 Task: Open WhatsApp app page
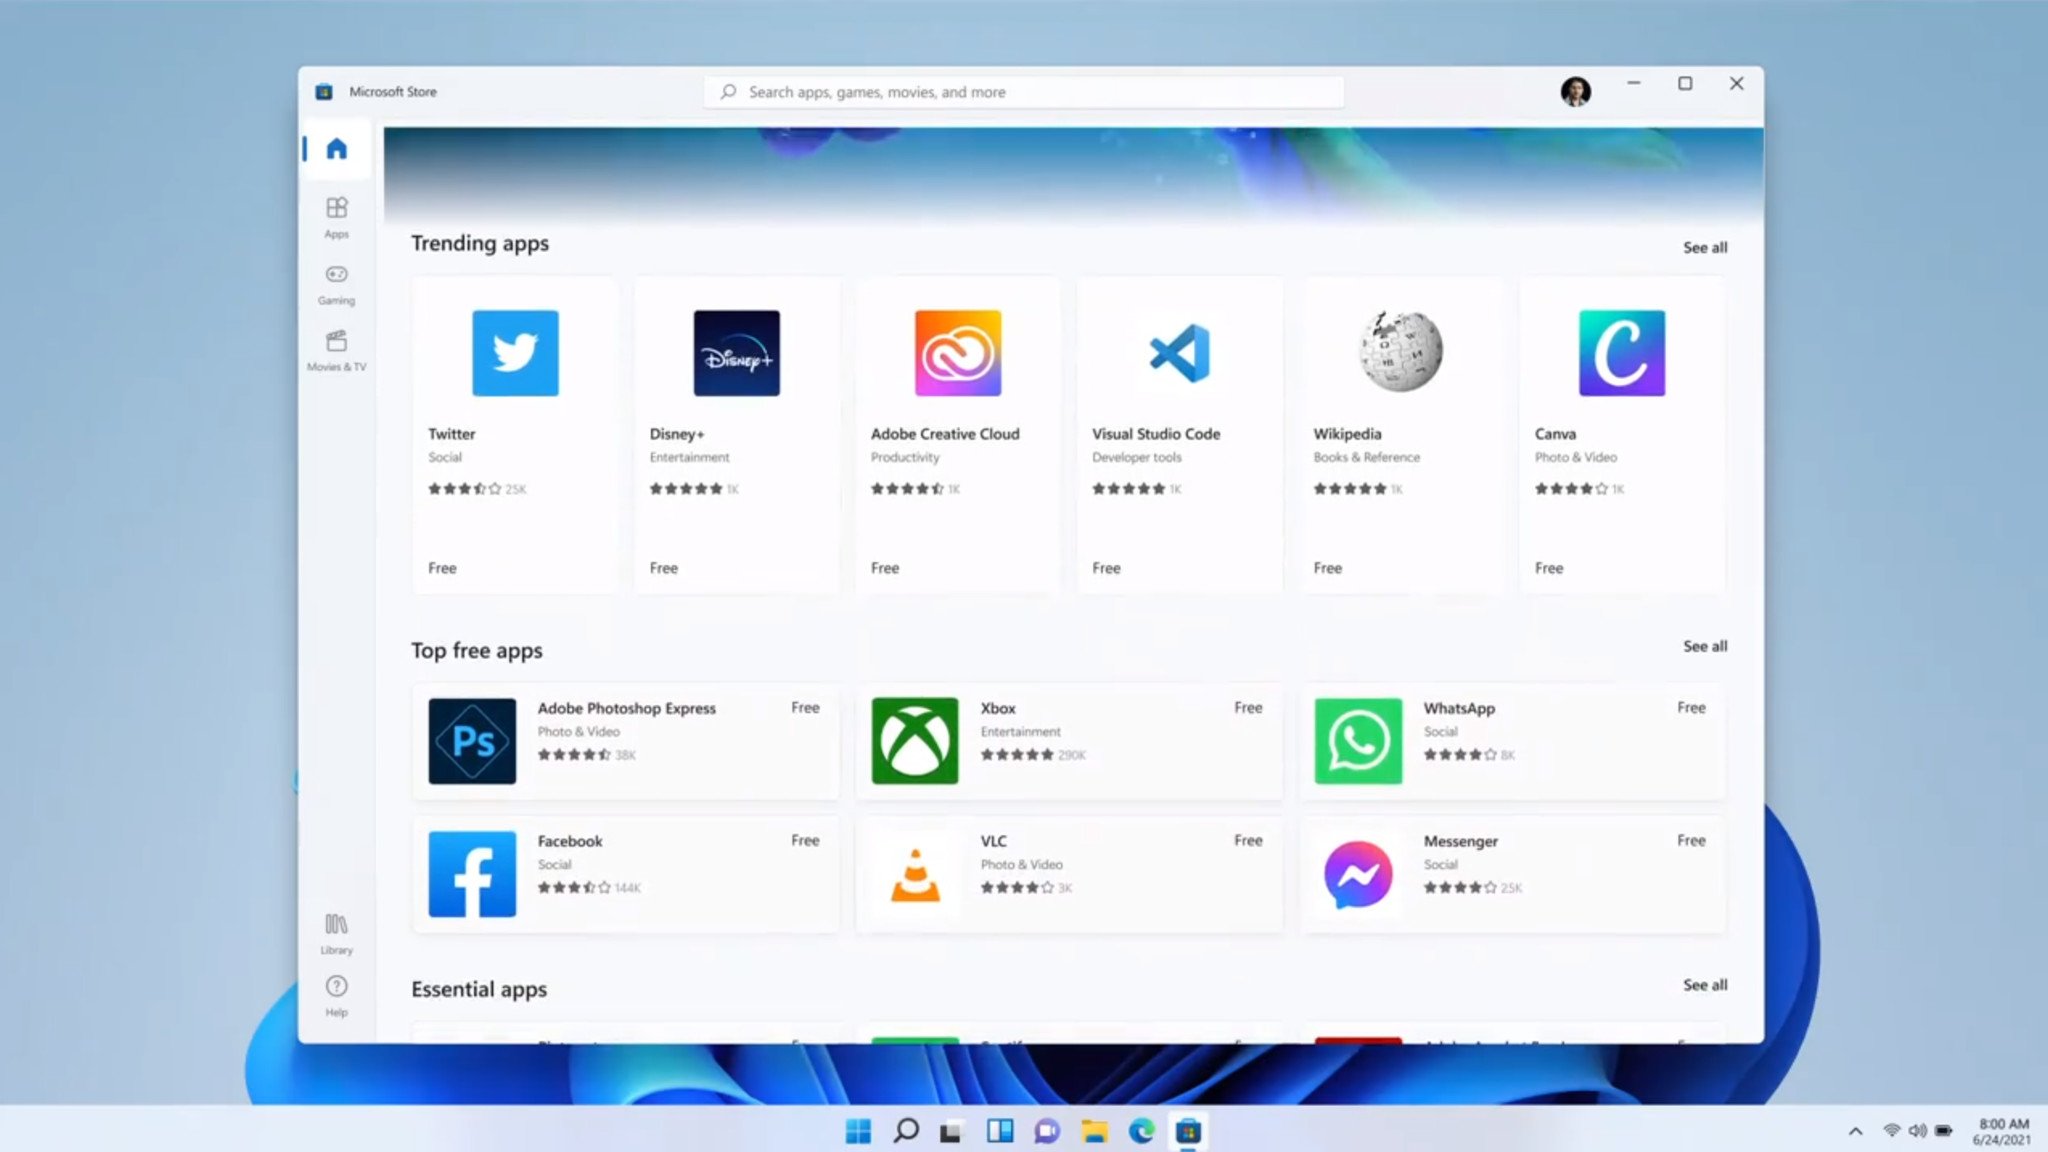1512,741
